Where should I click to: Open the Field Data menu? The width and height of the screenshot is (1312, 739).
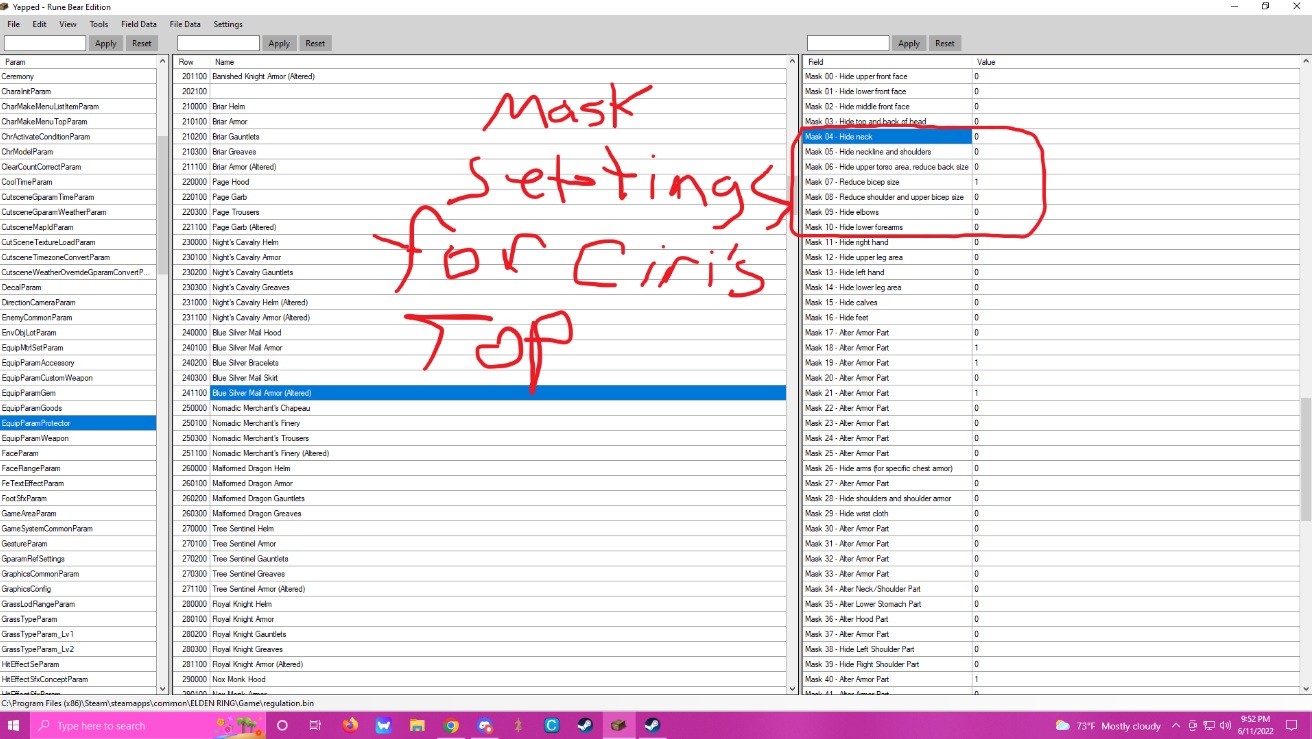click(139, 24)
